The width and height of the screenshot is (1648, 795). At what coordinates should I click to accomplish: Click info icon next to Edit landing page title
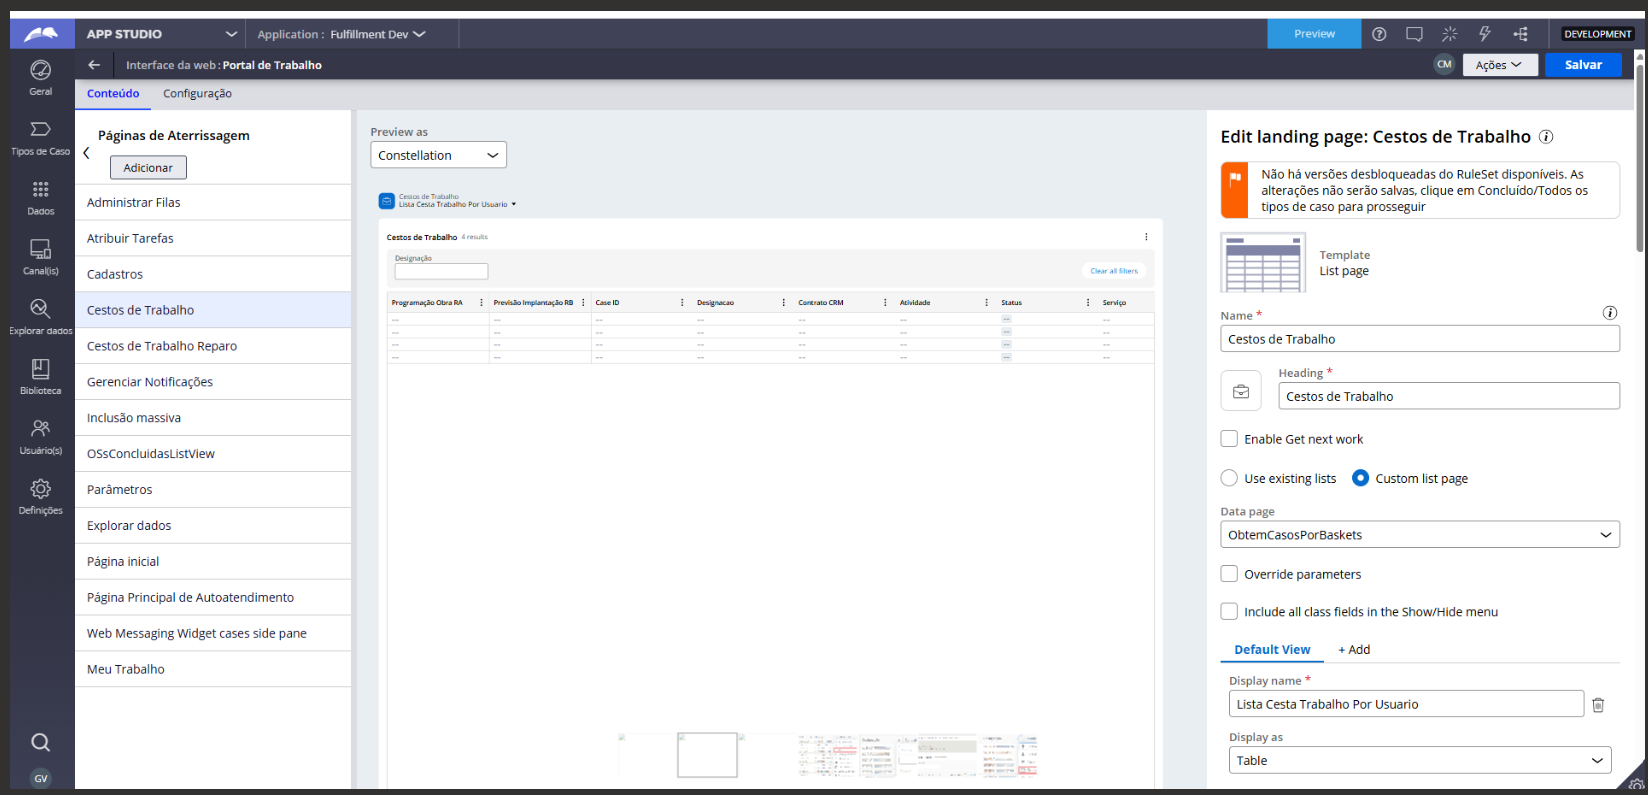click(x=1545, y=137)
